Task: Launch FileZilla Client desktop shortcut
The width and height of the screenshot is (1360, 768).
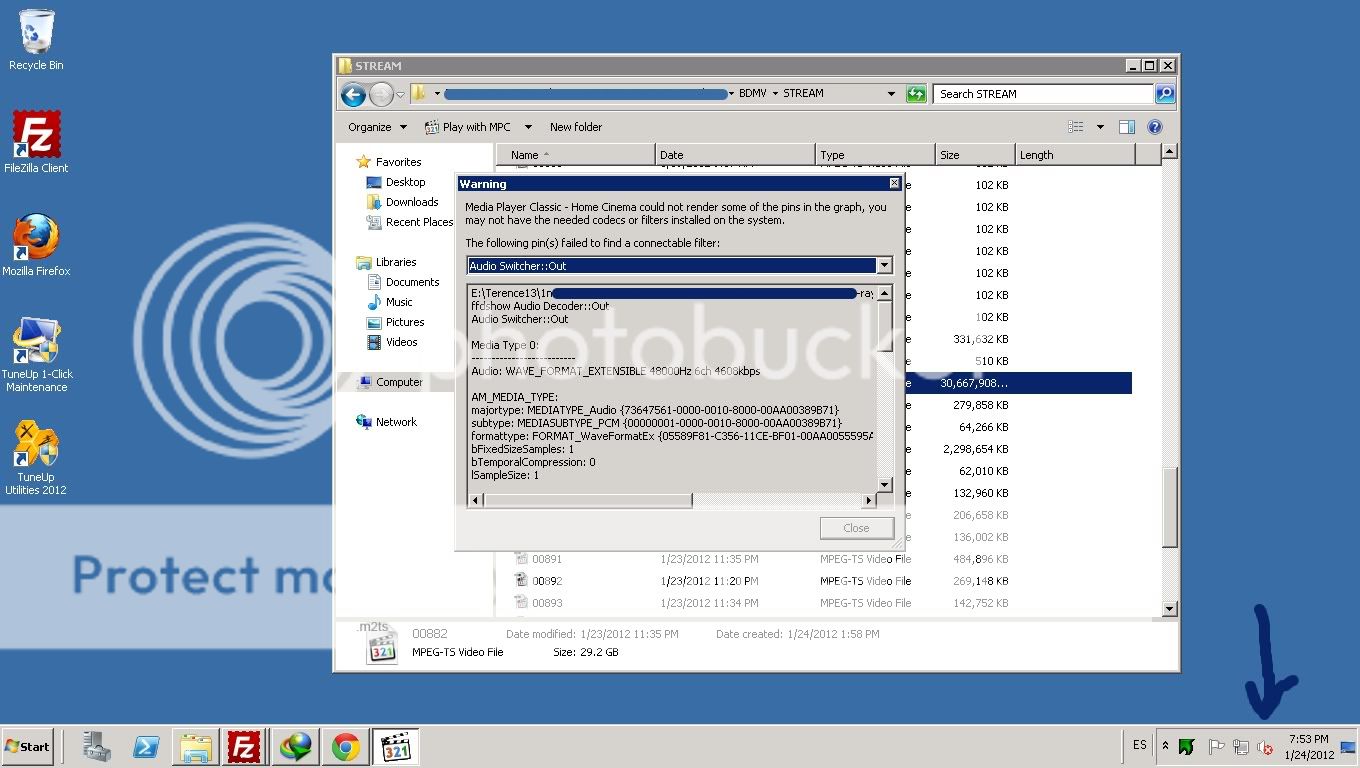Action: point(36,142)
